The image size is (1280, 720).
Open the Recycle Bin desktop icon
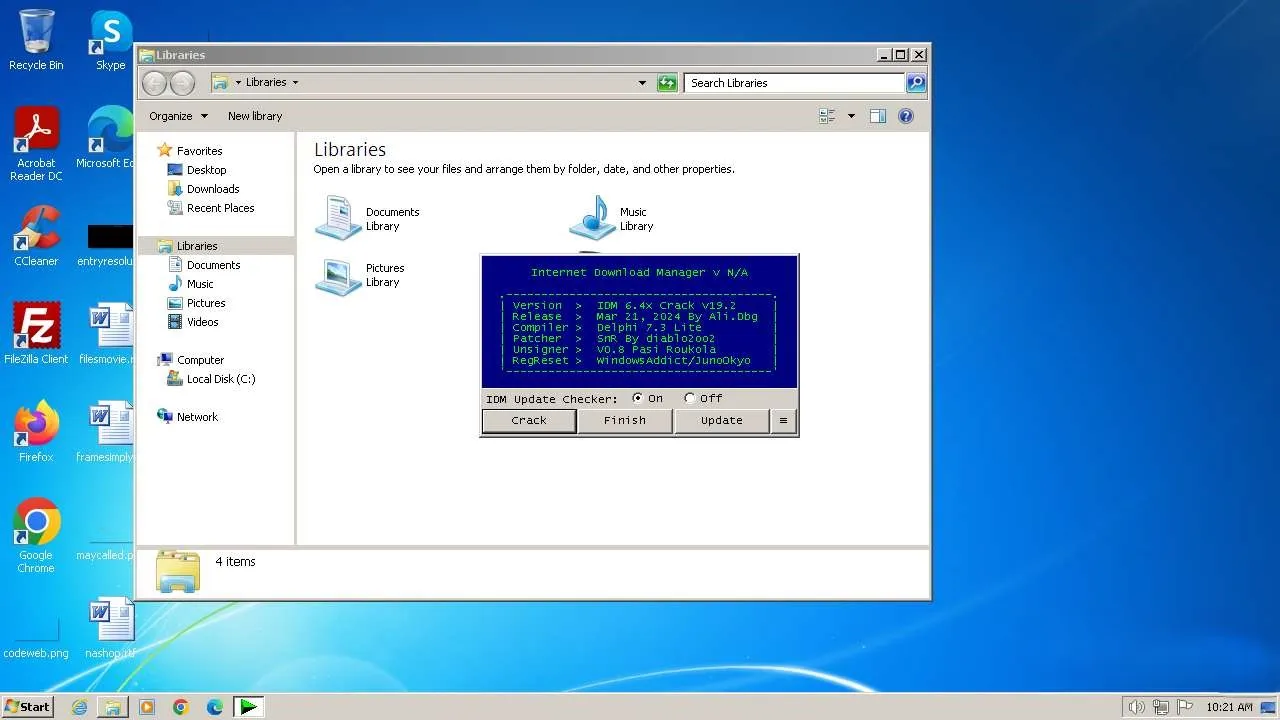click(36, 40)
